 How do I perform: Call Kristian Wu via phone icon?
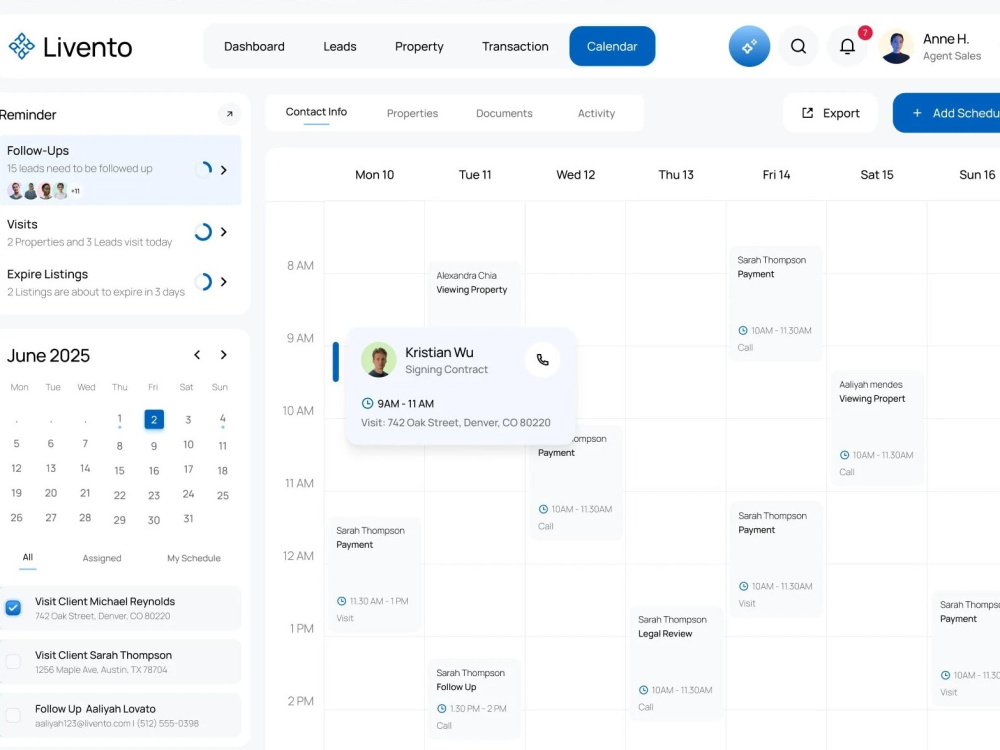pos(543,360)
